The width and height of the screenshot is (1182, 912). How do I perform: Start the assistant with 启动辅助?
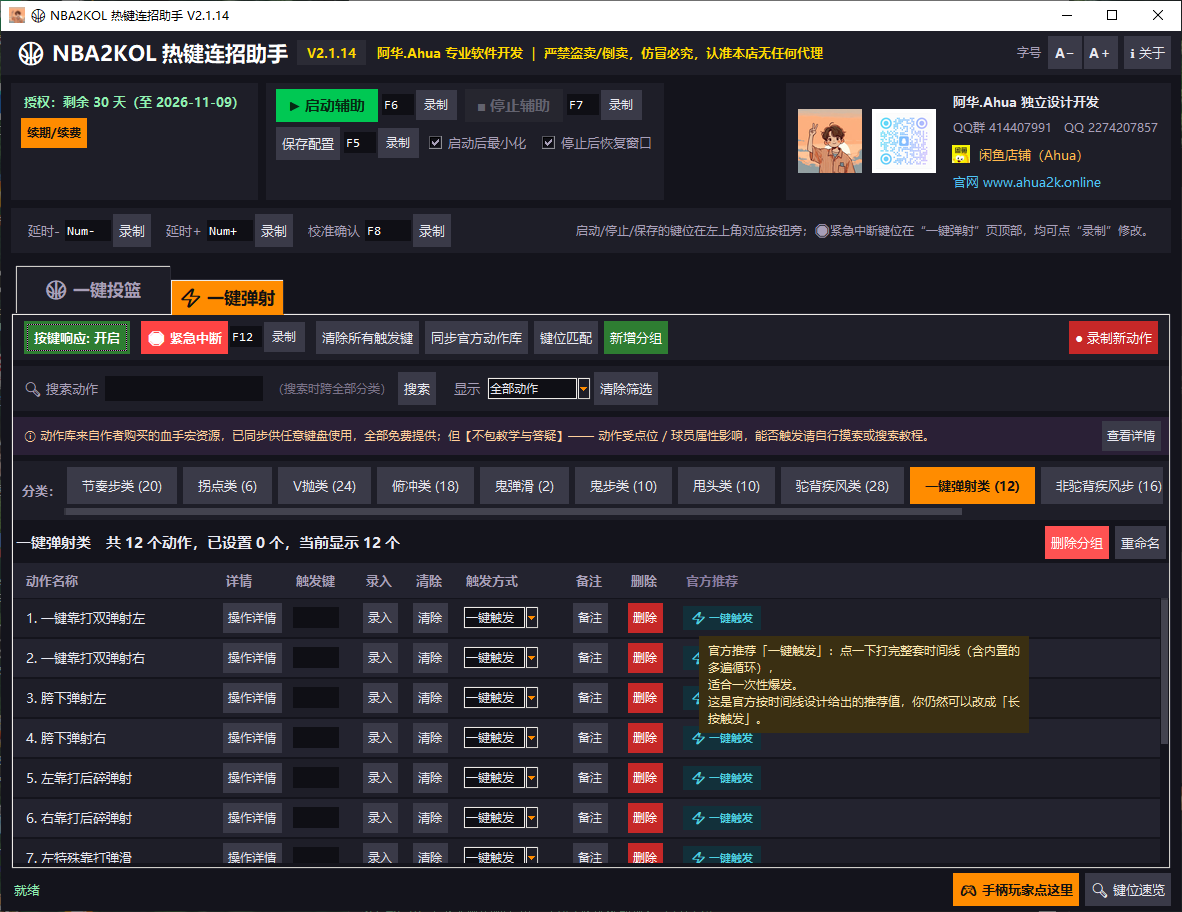(x=326, y=106)
